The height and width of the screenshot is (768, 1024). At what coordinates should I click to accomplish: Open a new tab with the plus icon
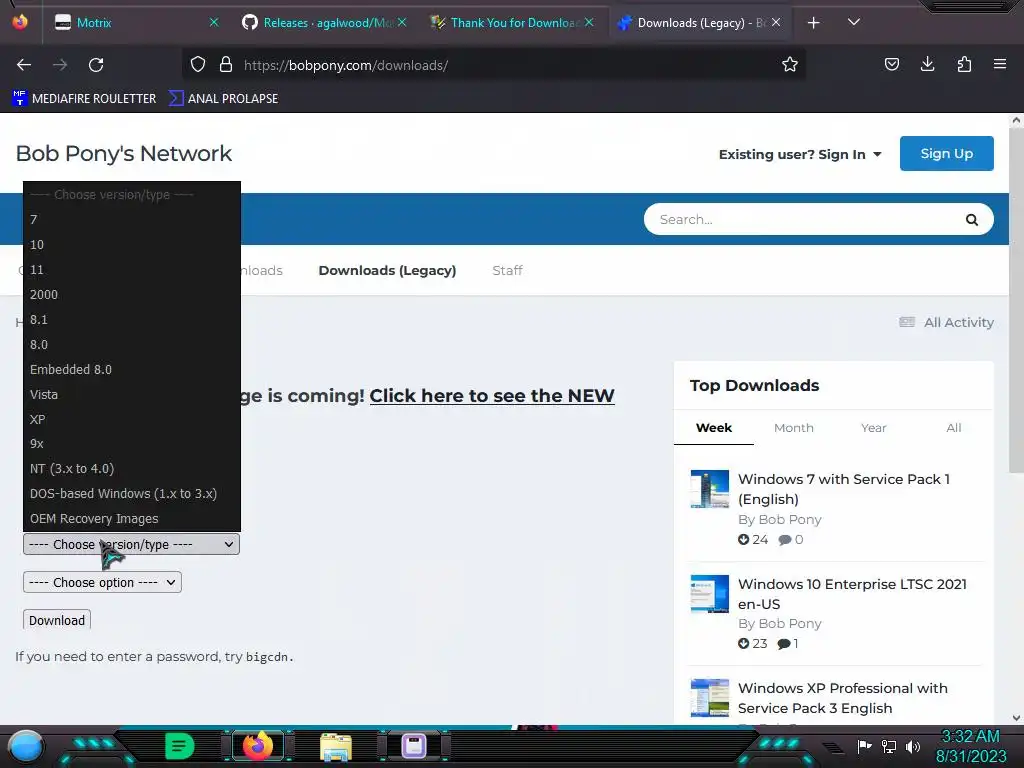coord(813,23)
